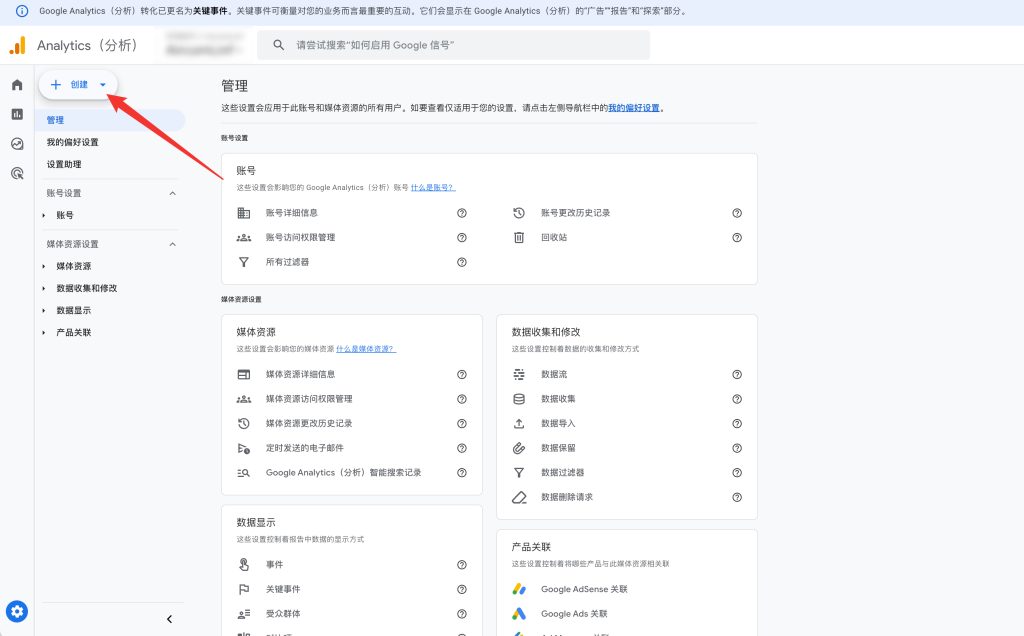Image resolution: width=1024 pixels, height=636 pixels.
Task: Click the paperclip icon beside 数据保留
Action: [519, 448]
